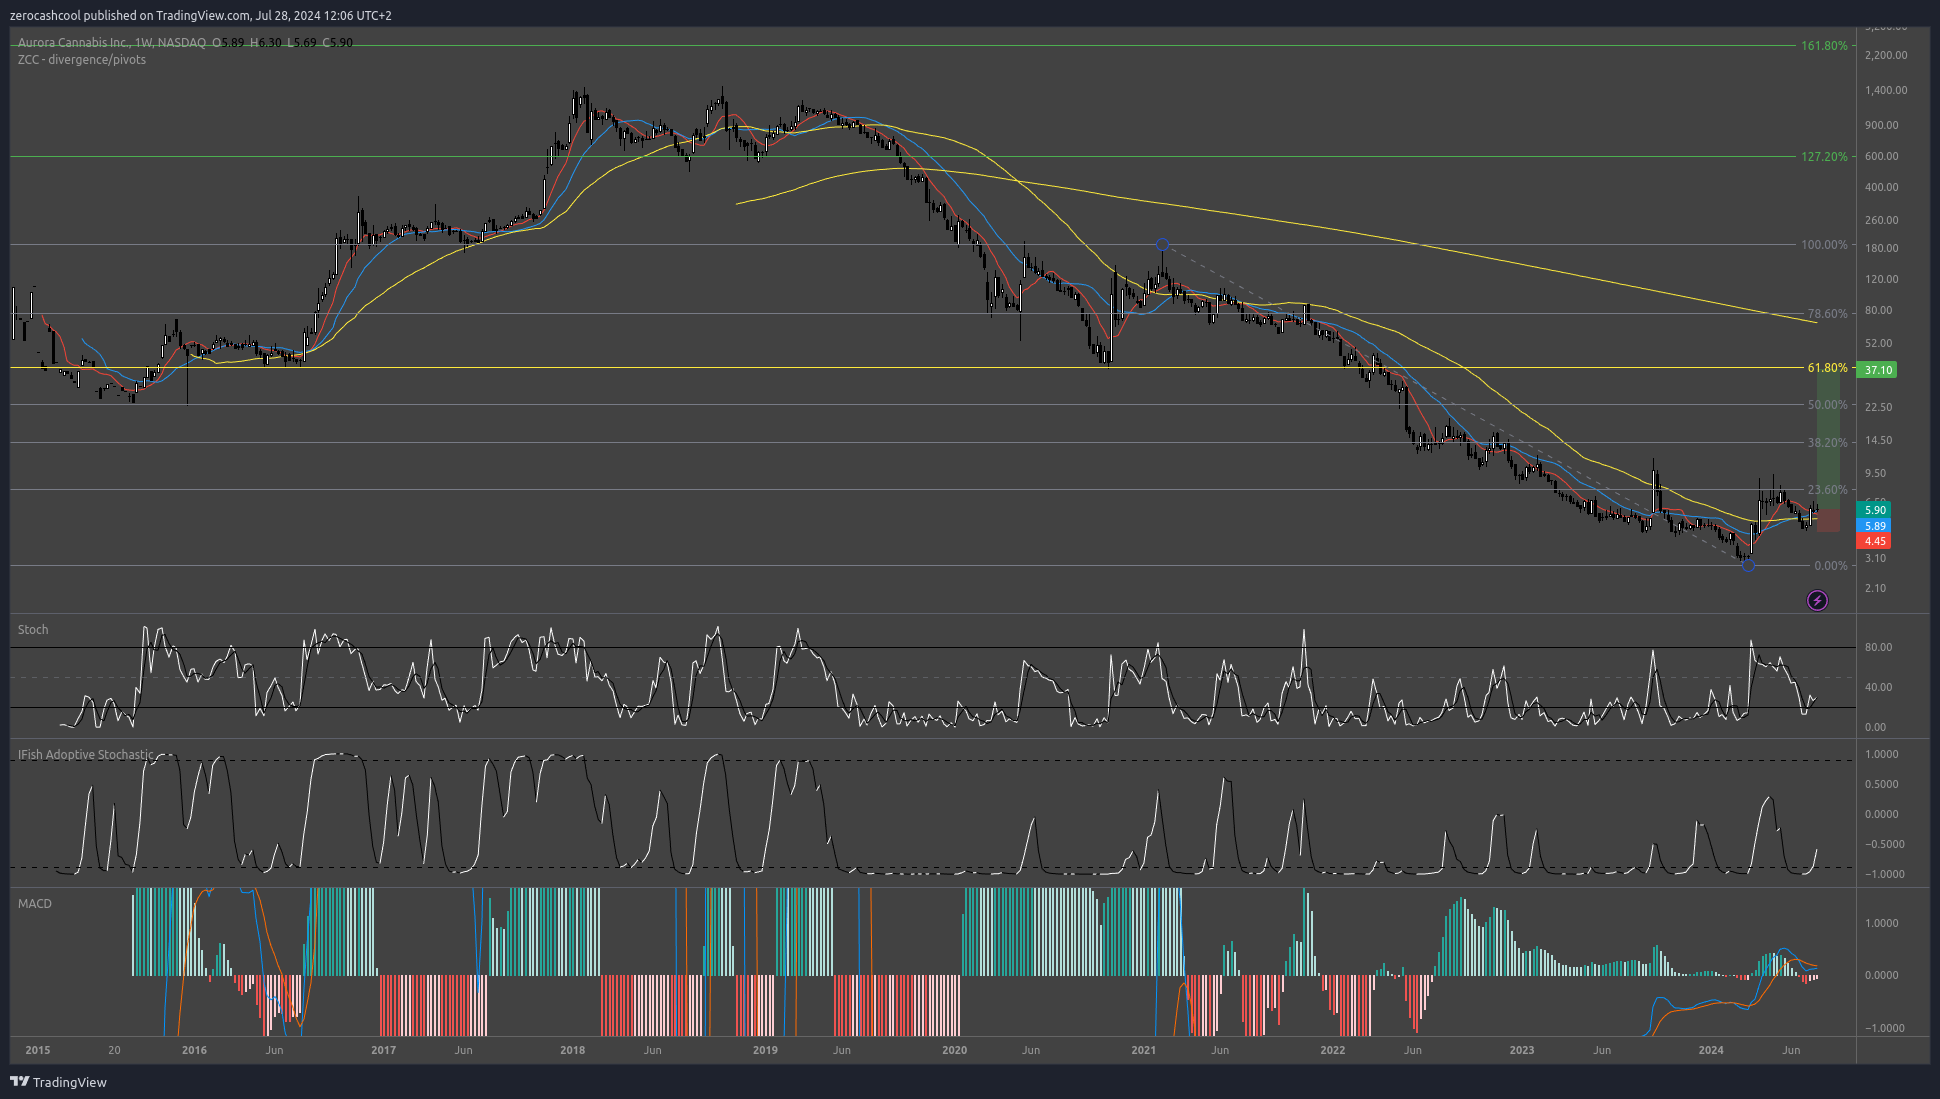Click 2017 on the time axis

point(383,1050)
